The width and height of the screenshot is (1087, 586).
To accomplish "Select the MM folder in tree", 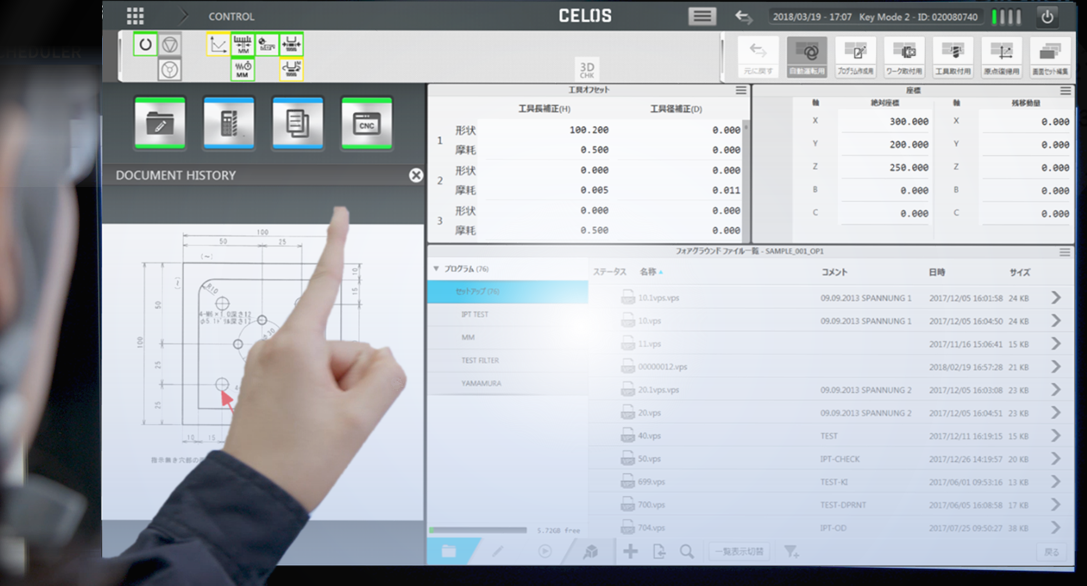I will point(508,338).
